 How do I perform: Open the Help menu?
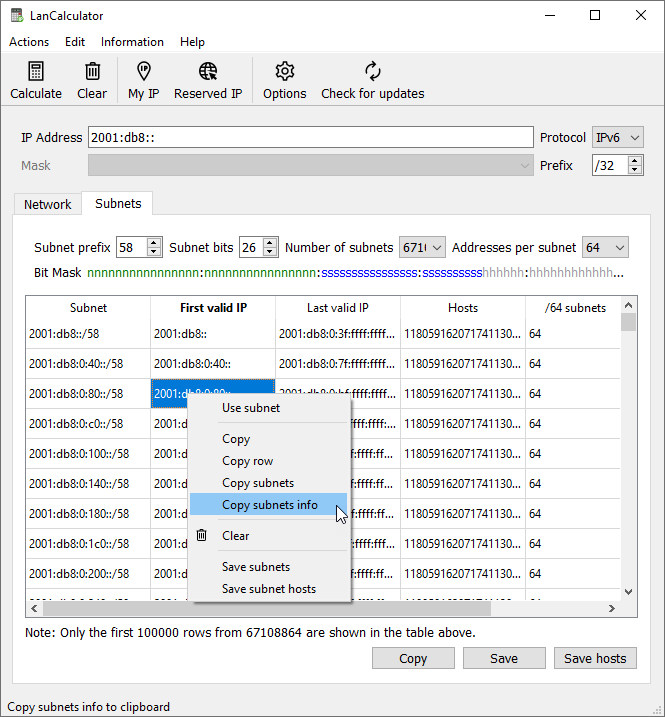[x=192, y=42]
